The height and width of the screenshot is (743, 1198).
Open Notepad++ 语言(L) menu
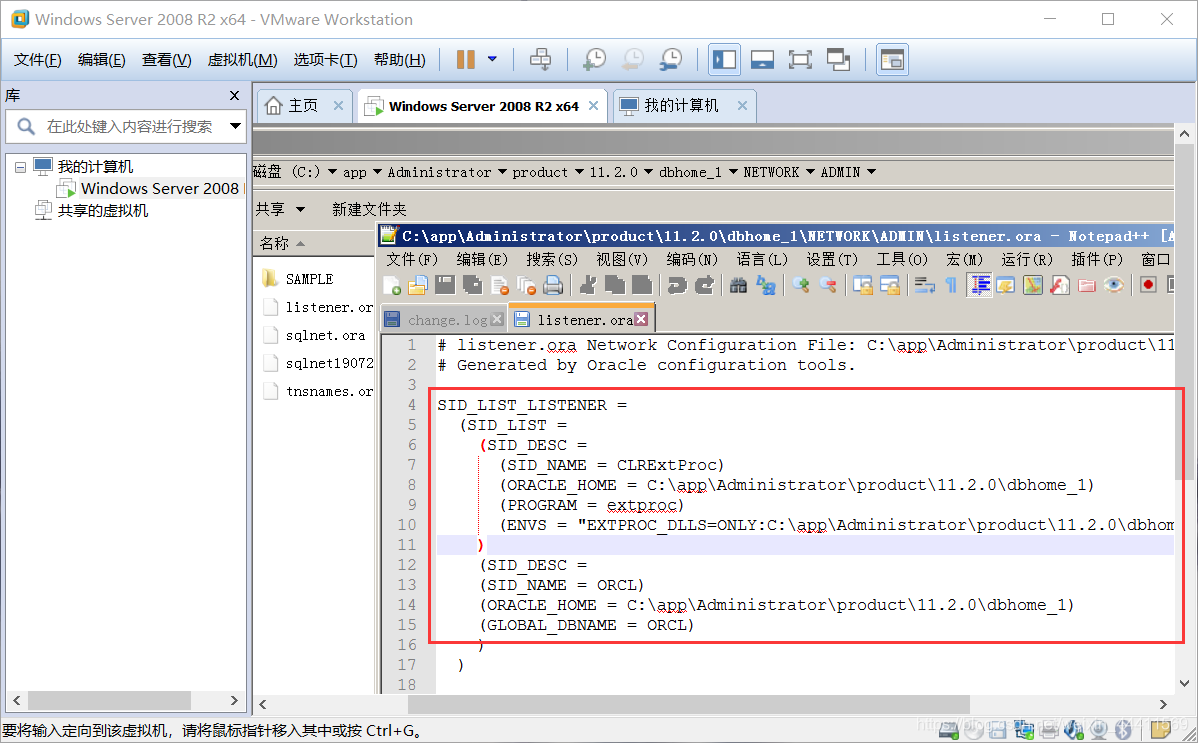762,259
